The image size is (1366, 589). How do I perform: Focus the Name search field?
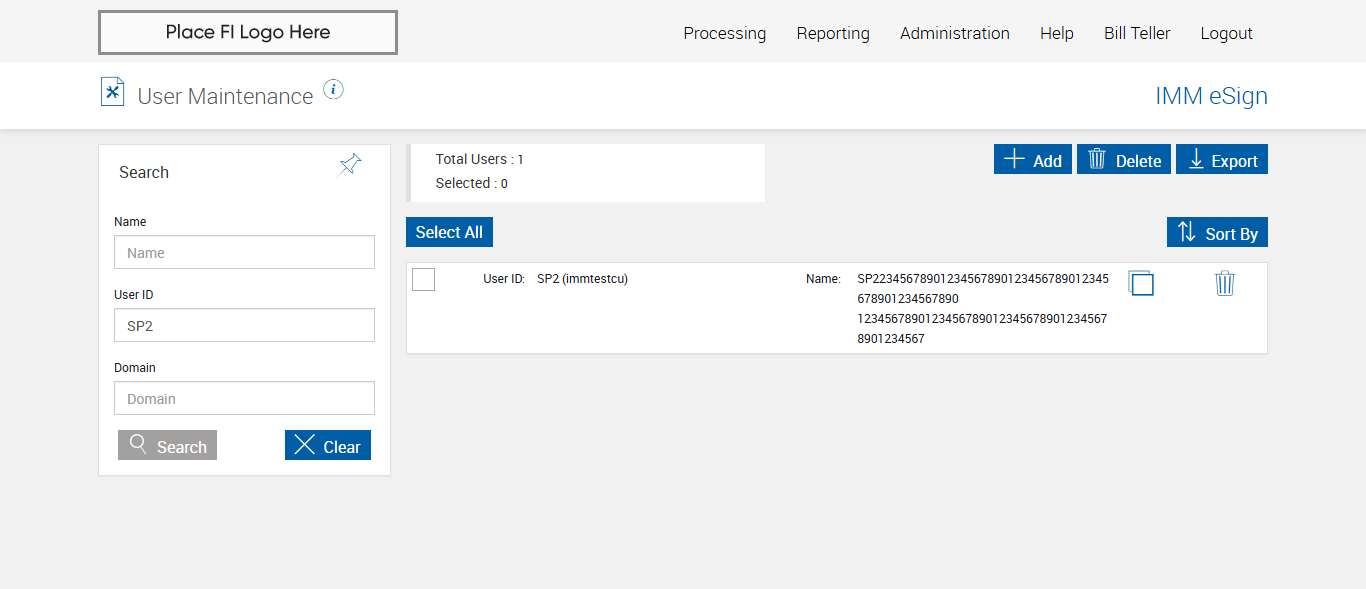[245, 253]
